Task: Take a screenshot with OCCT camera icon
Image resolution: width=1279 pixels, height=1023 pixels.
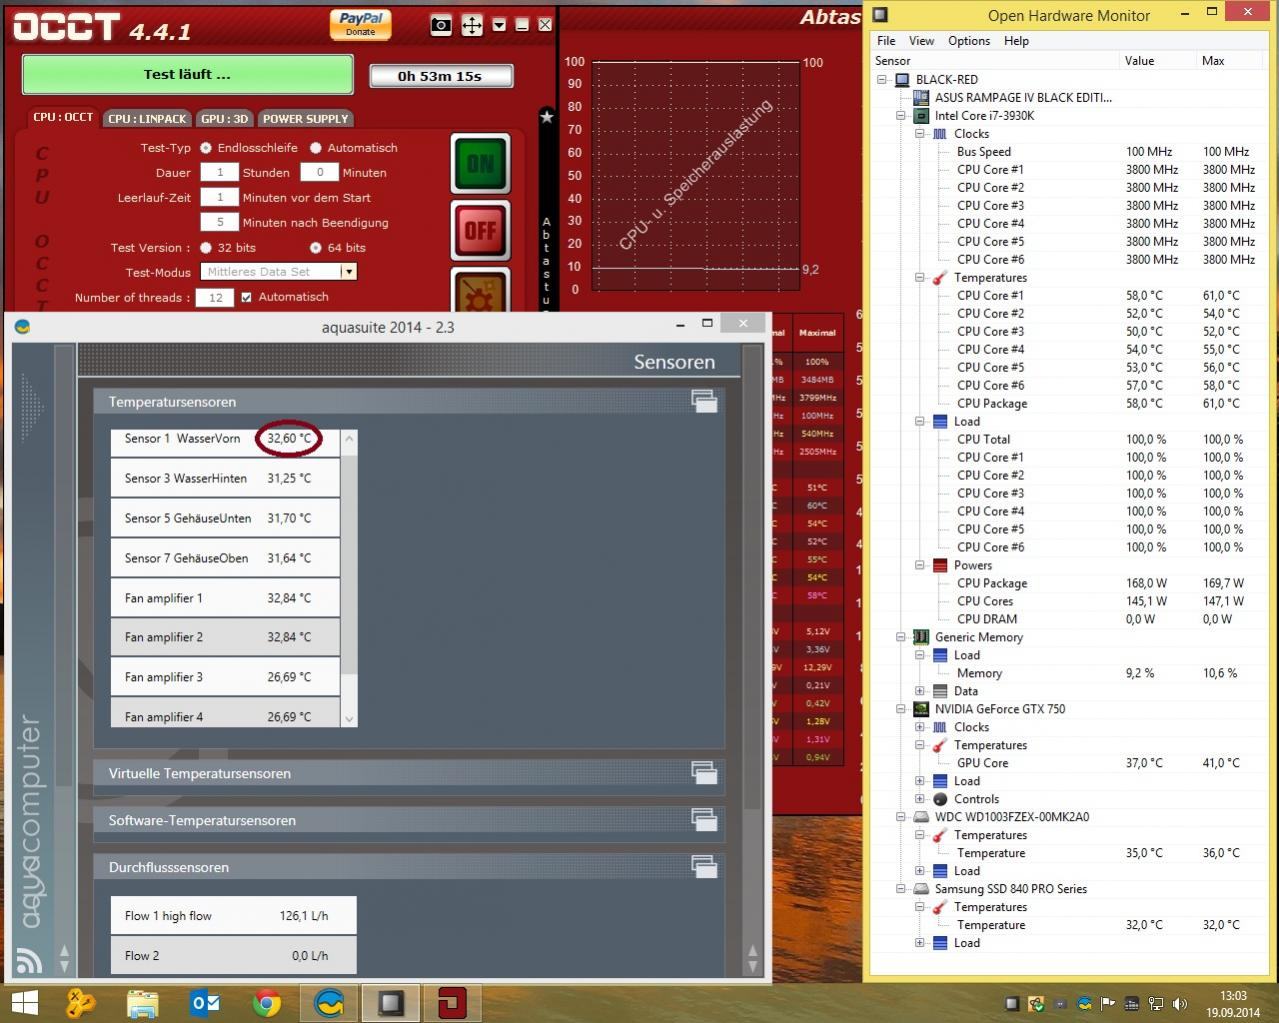Action: (441, 25)
